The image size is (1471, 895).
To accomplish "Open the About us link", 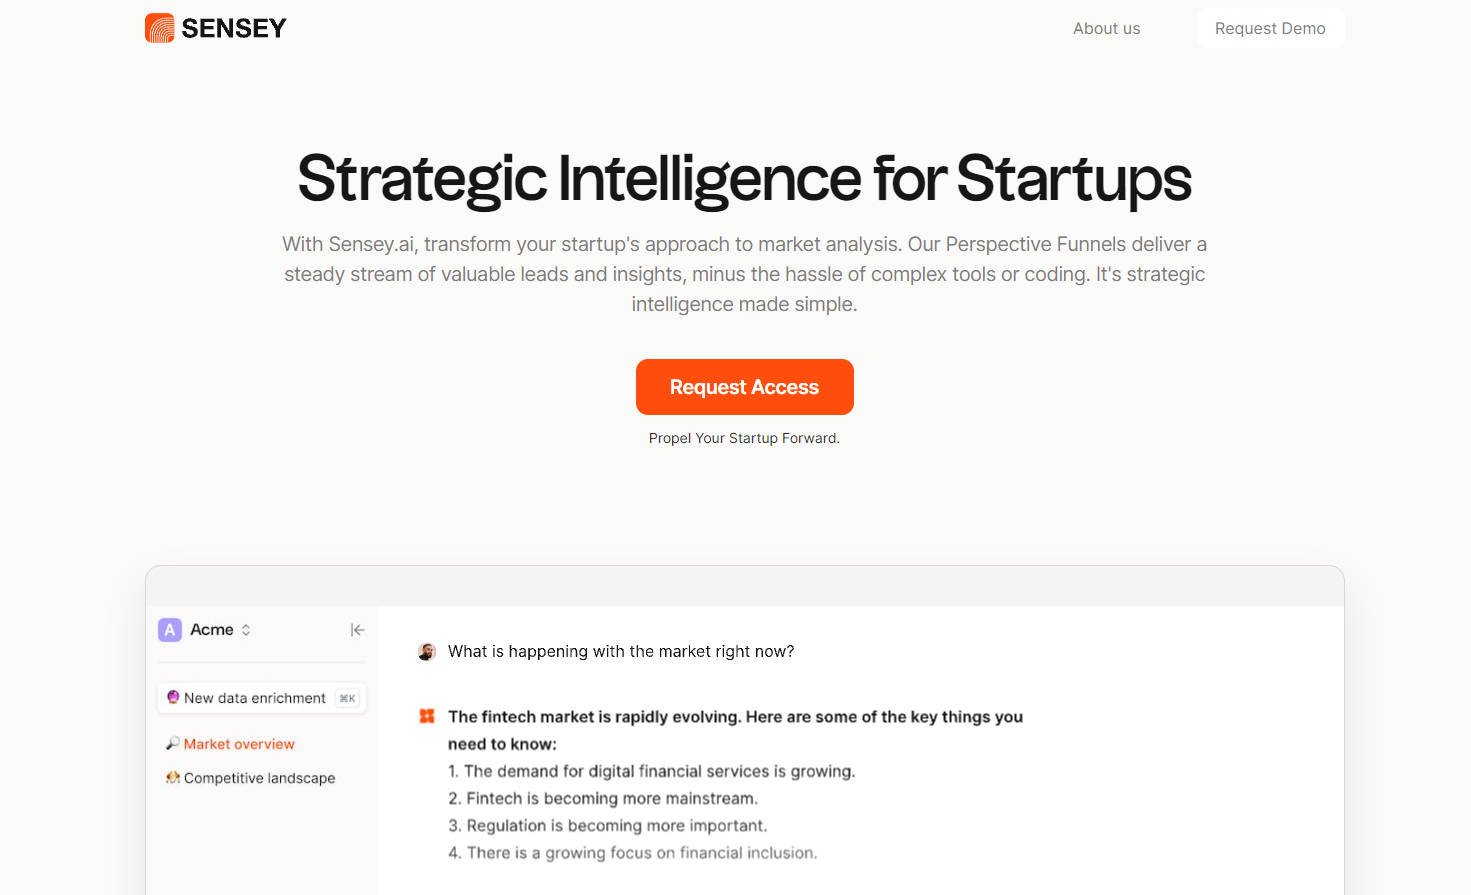I will coord(1106,29).
